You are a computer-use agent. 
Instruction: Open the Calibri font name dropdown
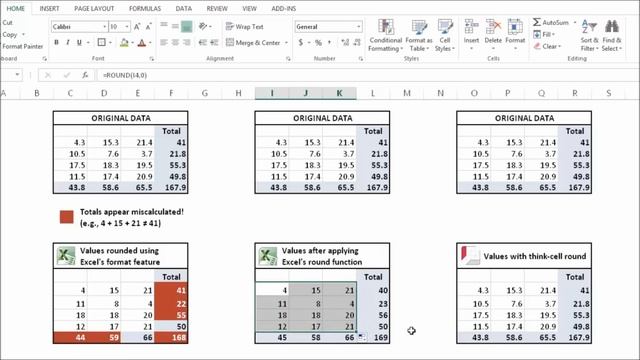point(104,27)
